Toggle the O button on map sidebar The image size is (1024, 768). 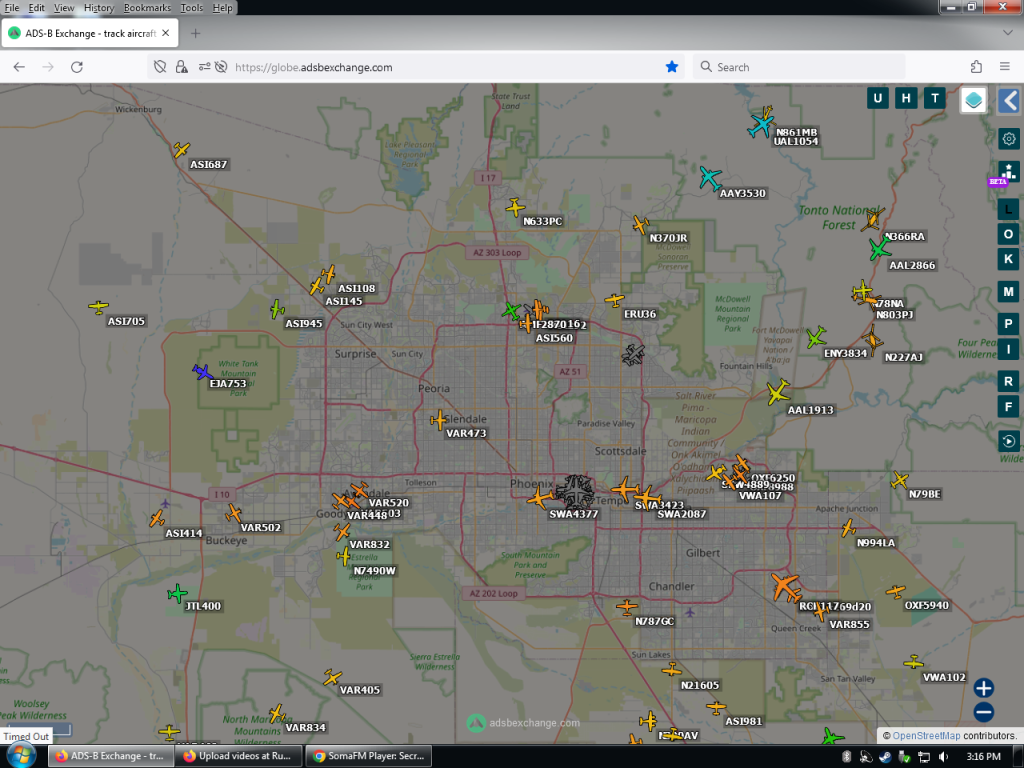[x=1008, y=234]
